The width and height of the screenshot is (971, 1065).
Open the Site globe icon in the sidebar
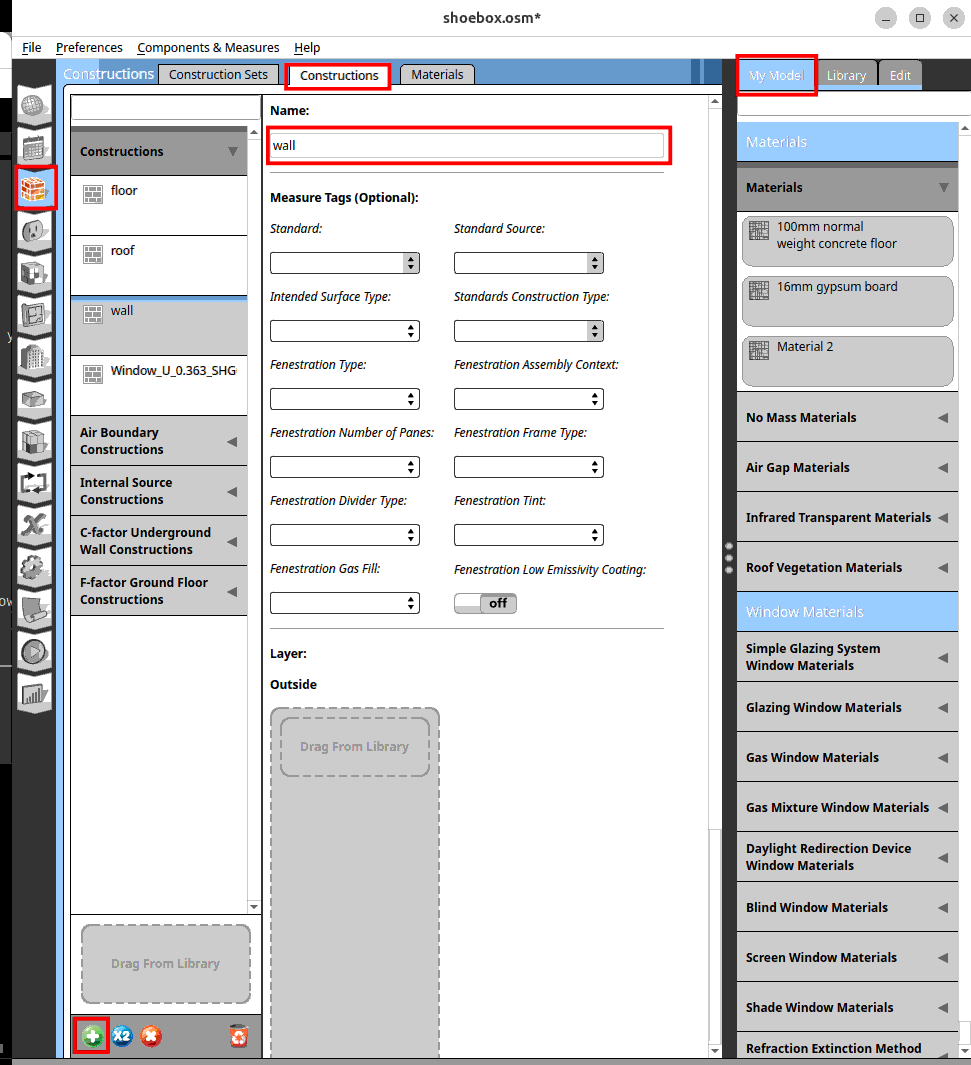pyautogui.click(x=36, y=105)
